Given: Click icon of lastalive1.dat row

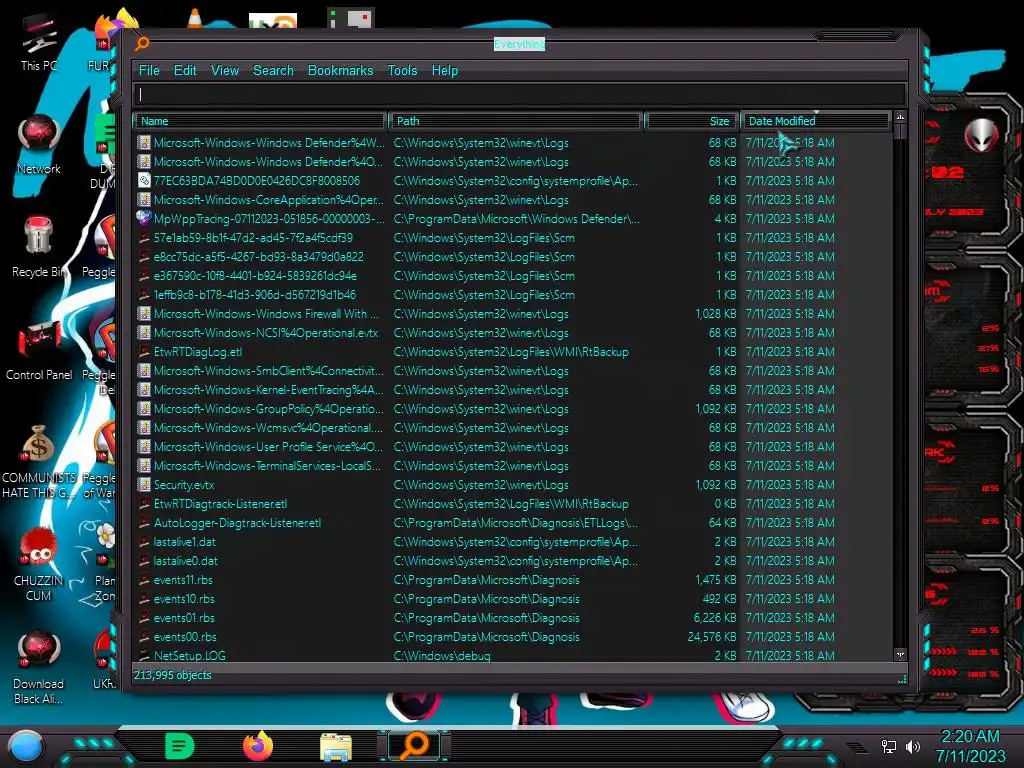Looking at the screenshot, I should click(x=144, y=541).
